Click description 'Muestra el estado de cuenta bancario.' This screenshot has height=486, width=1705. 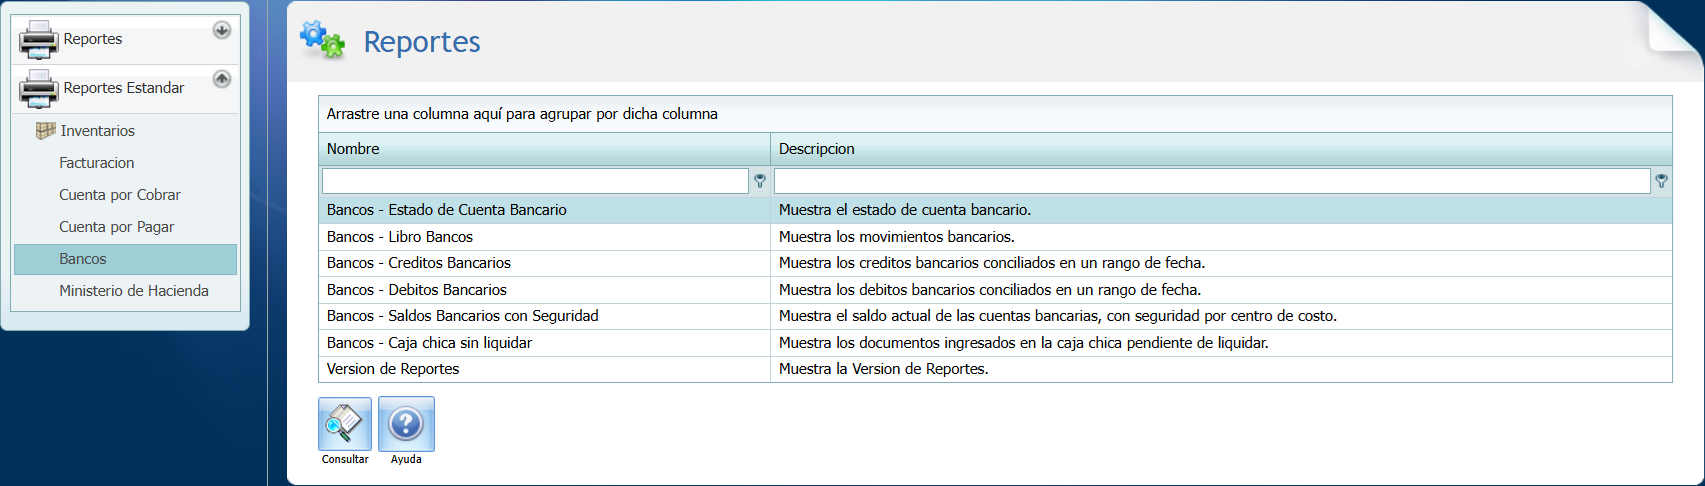pos(905,210)
